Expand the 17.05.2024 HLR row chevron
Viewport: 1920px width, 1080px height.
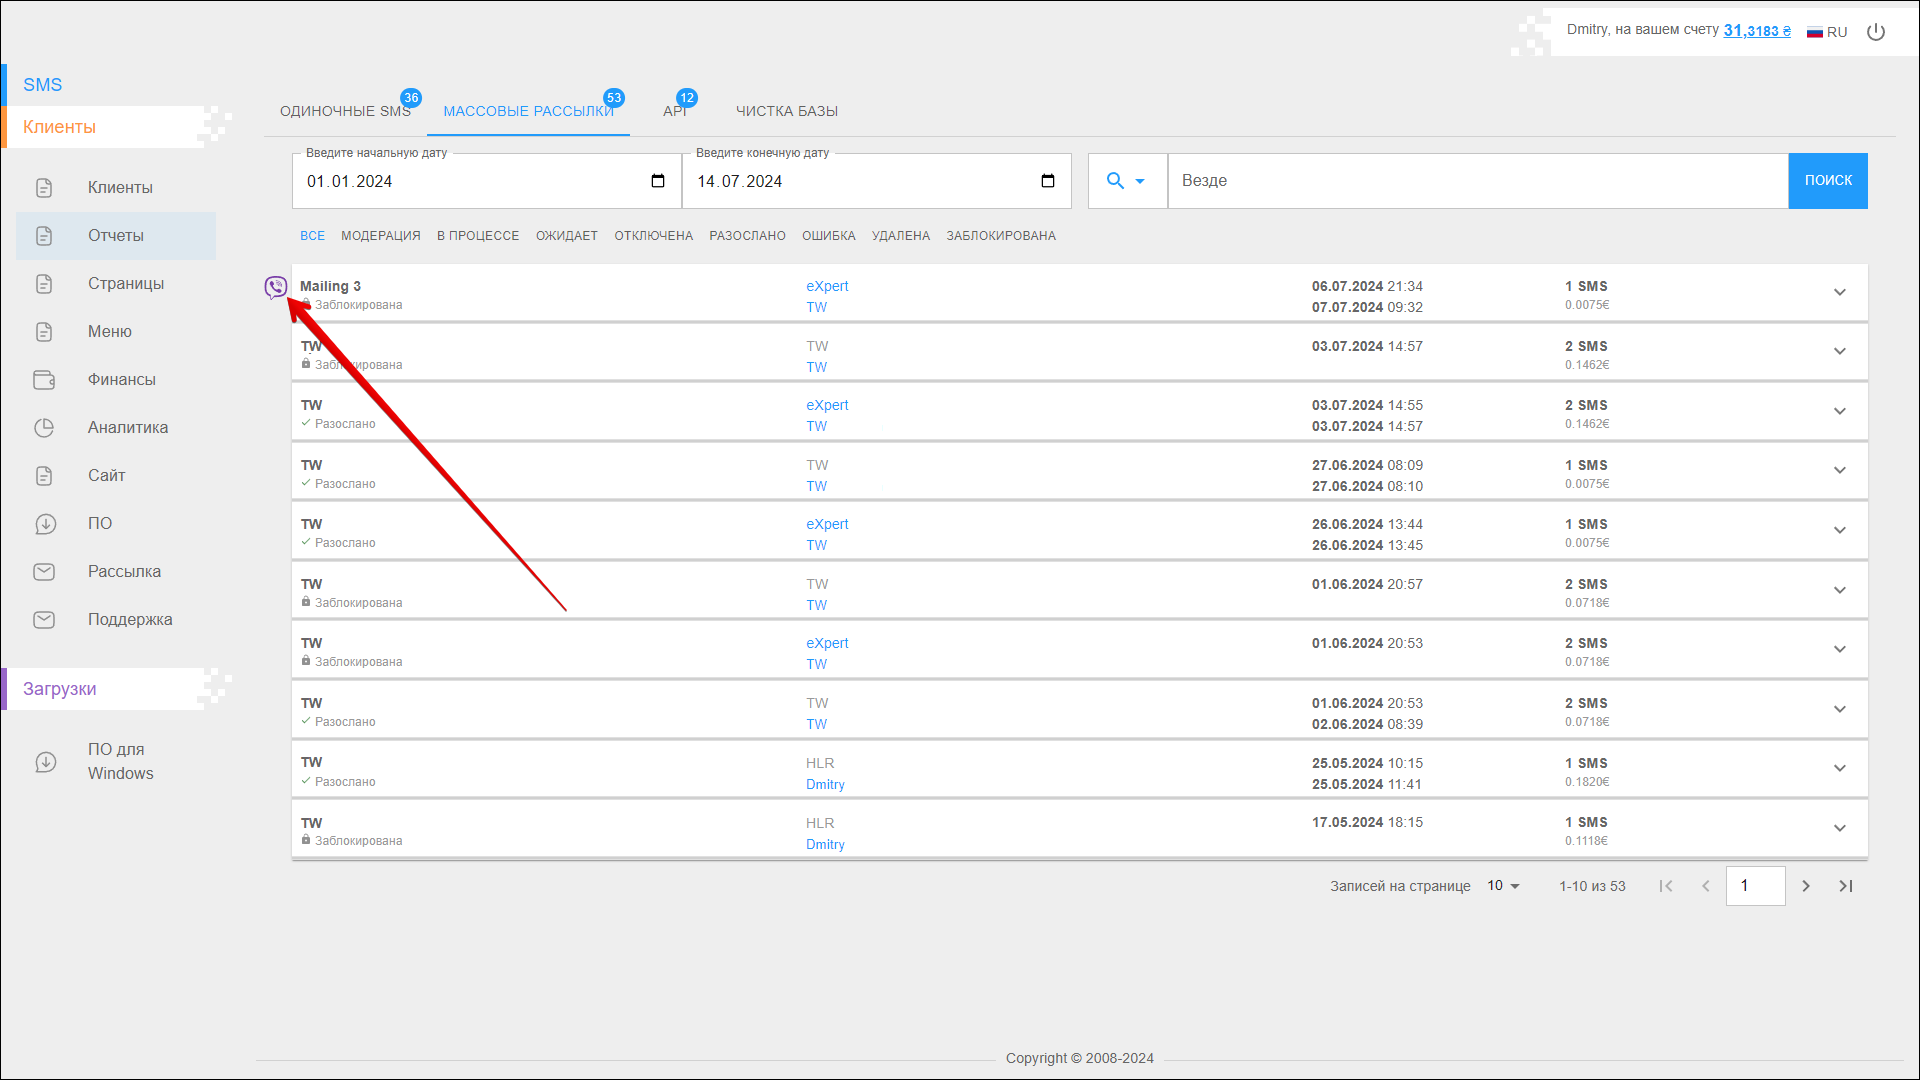pos(1839,829)
